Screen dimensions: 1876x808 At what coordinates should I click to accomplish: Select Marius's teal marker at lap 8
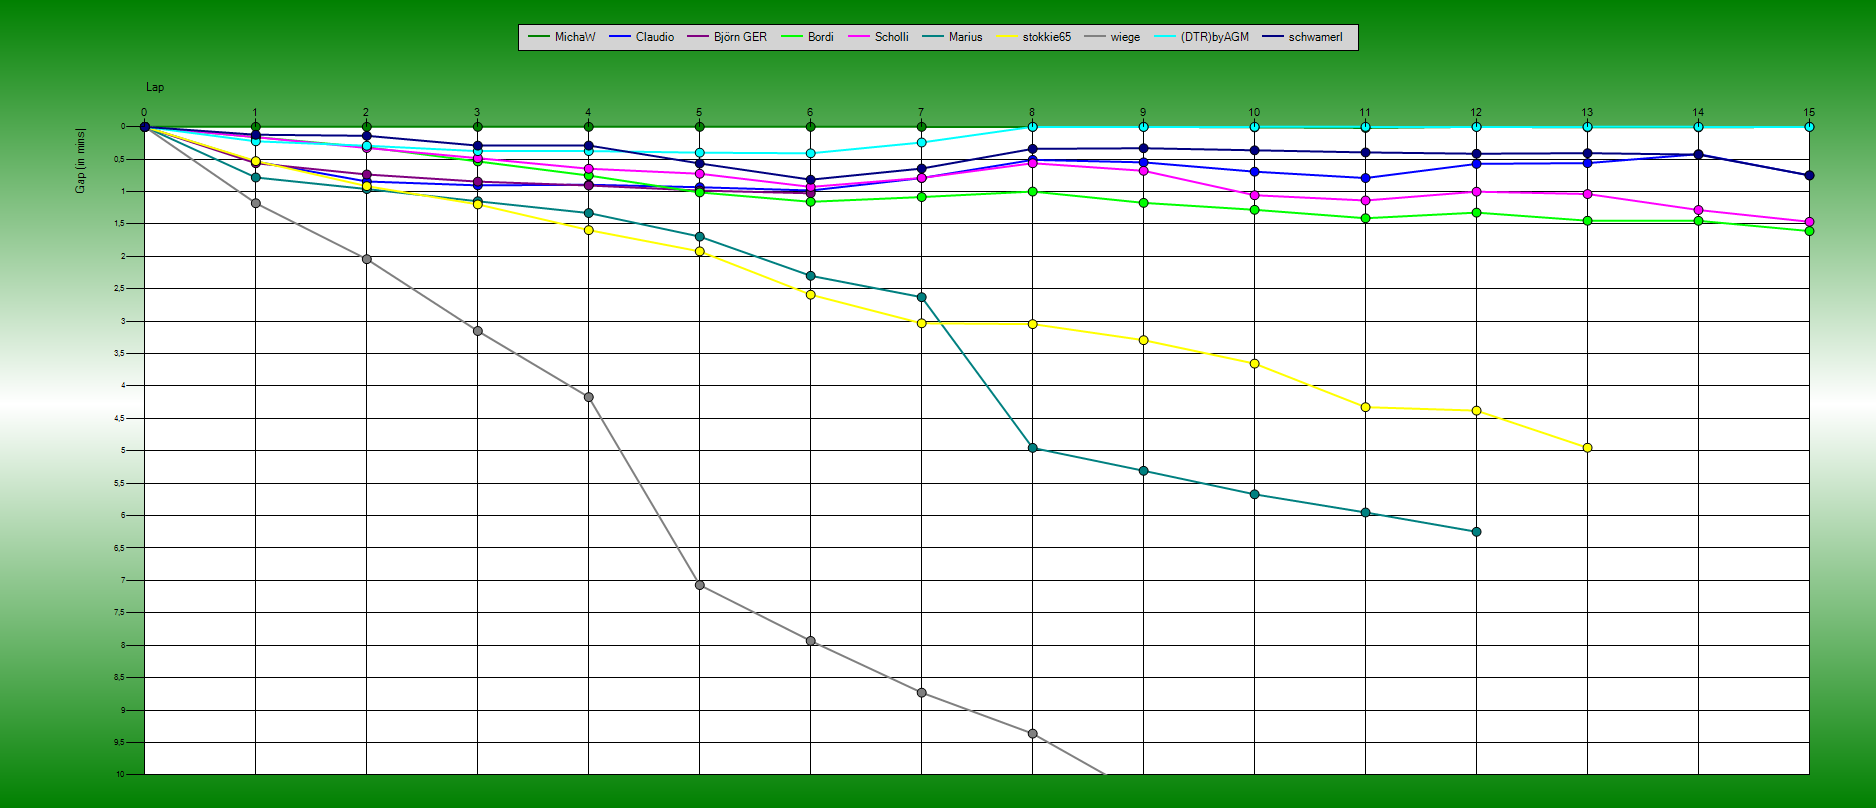(x=1032, y=448)
